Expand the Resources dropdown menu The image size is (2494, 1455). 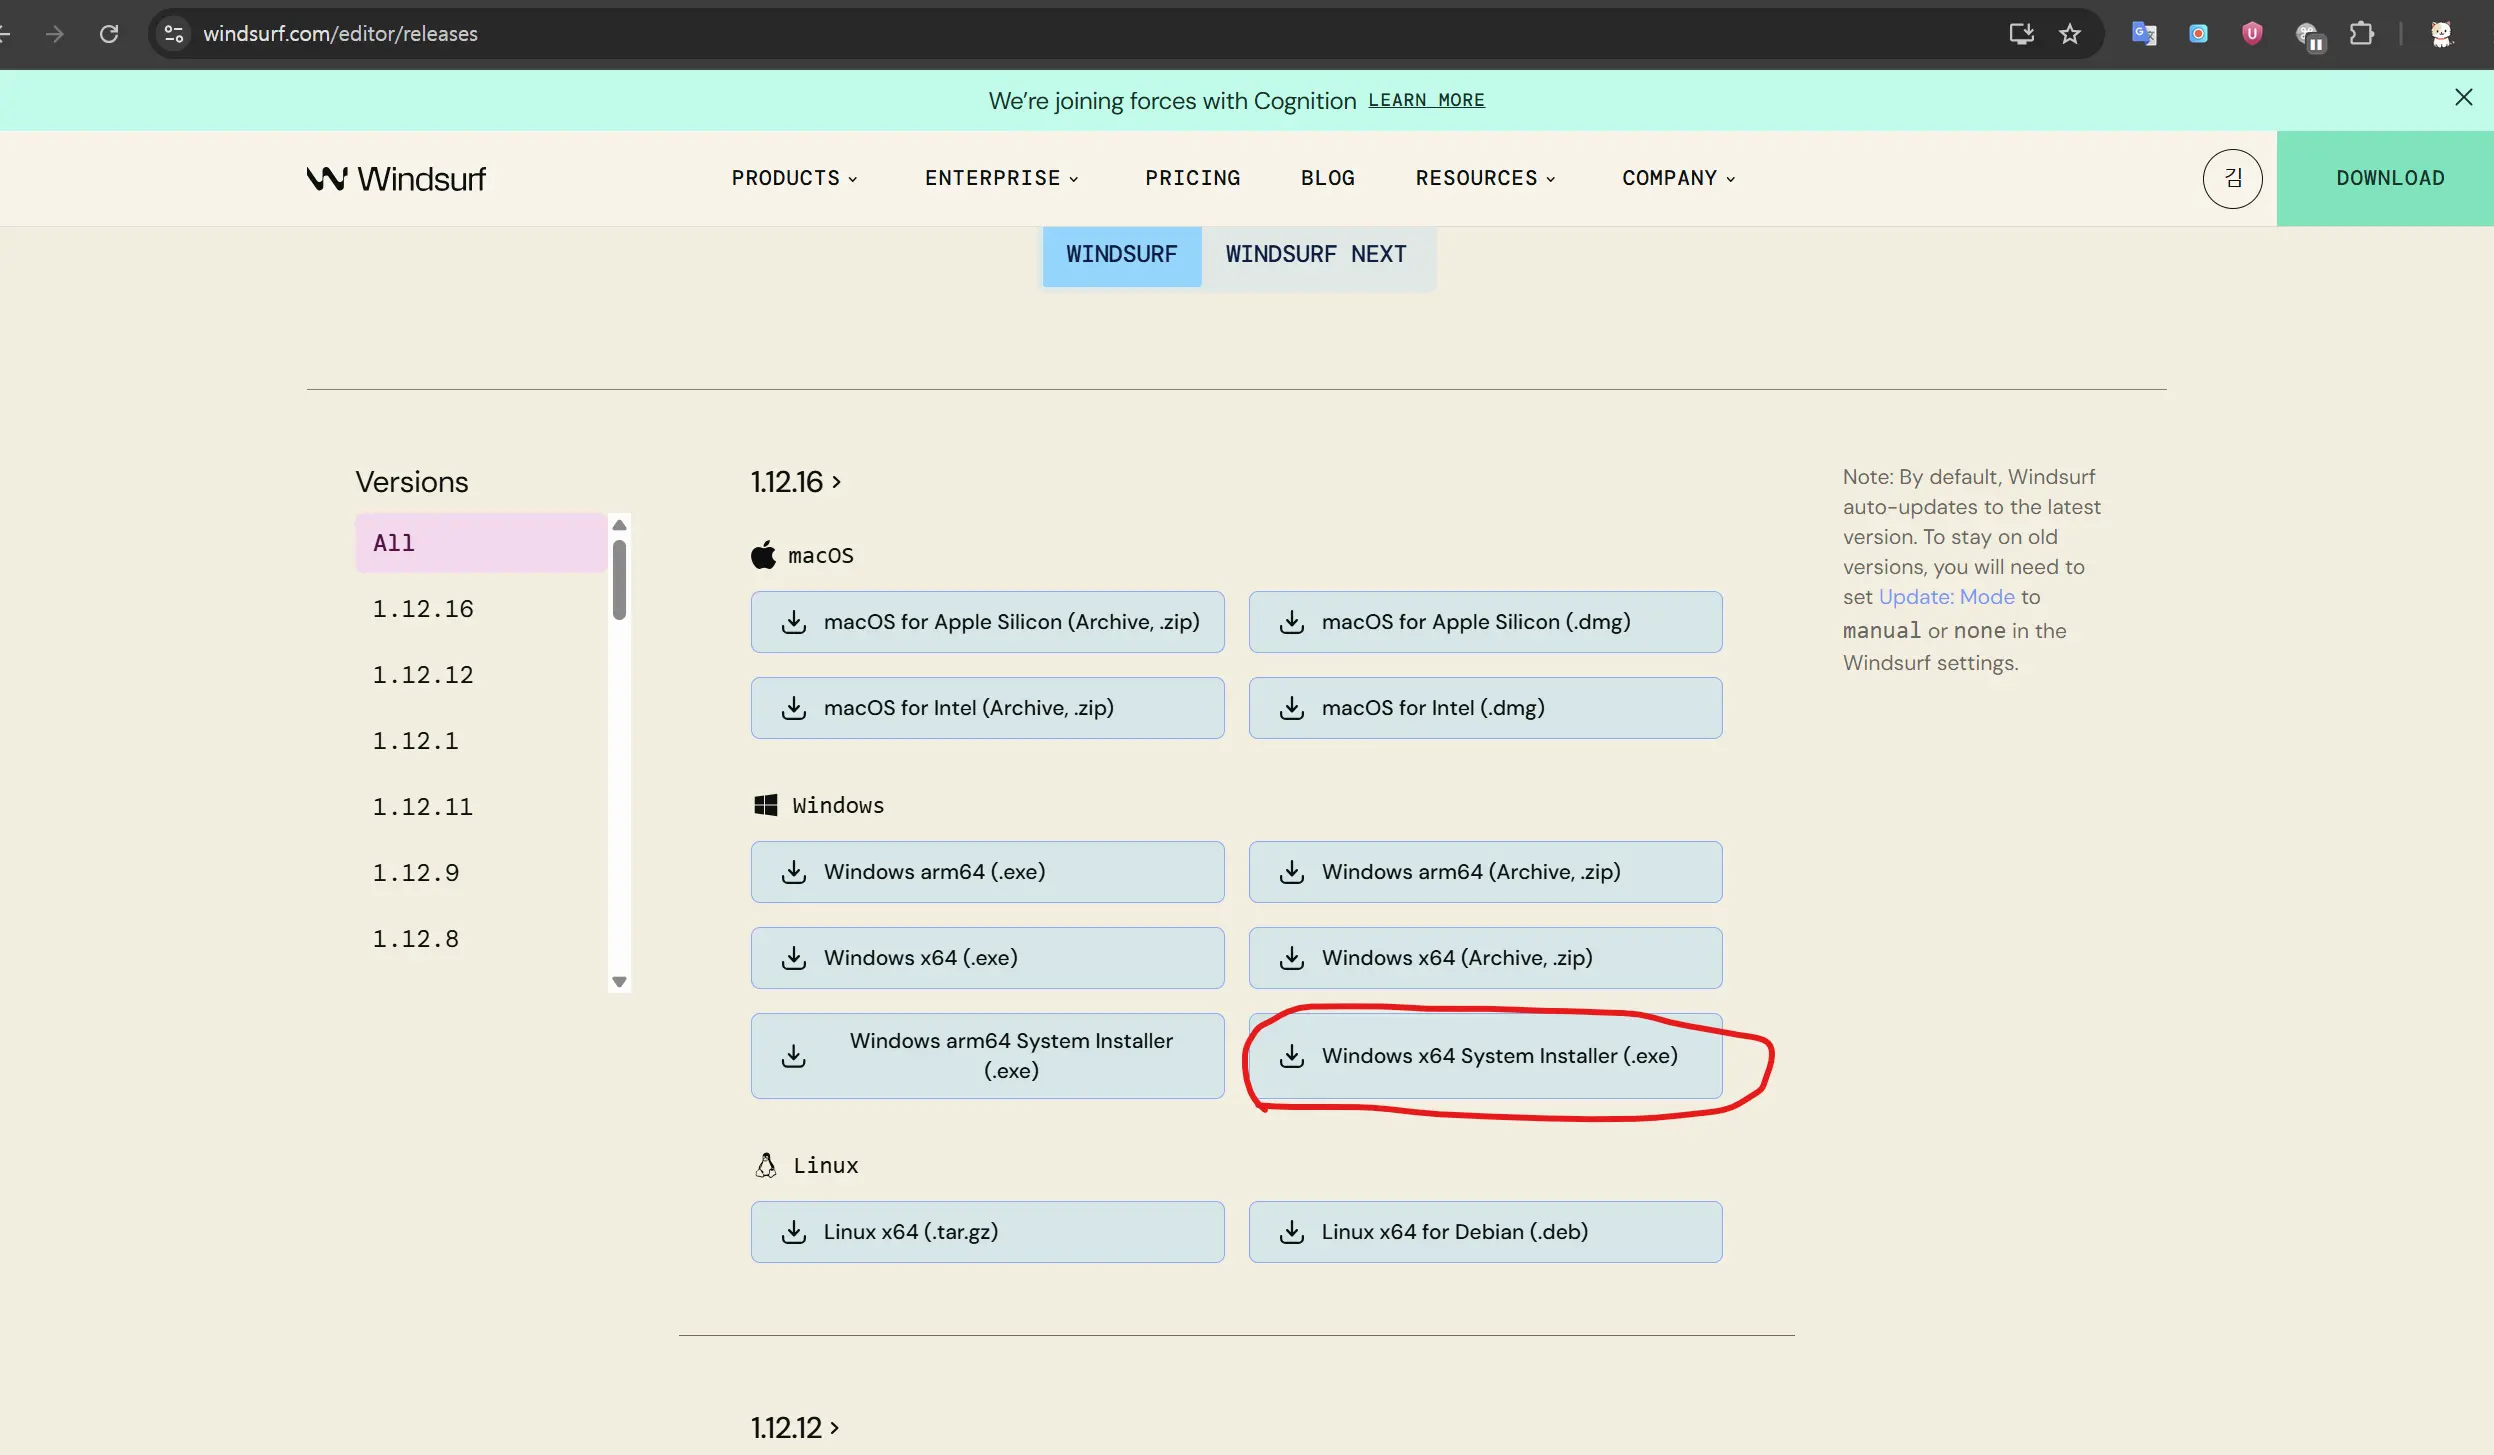point(1485,179)
